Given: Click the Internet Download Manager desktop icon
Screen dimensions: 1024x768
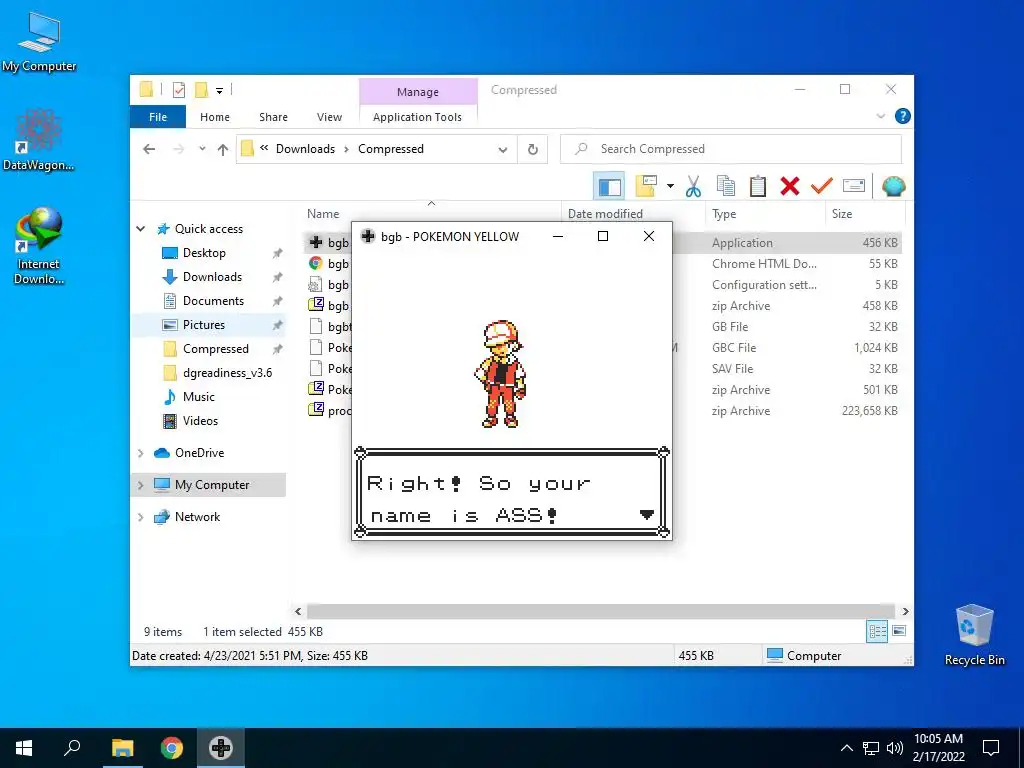Looking at the screenshot, I should coord(39,245).
